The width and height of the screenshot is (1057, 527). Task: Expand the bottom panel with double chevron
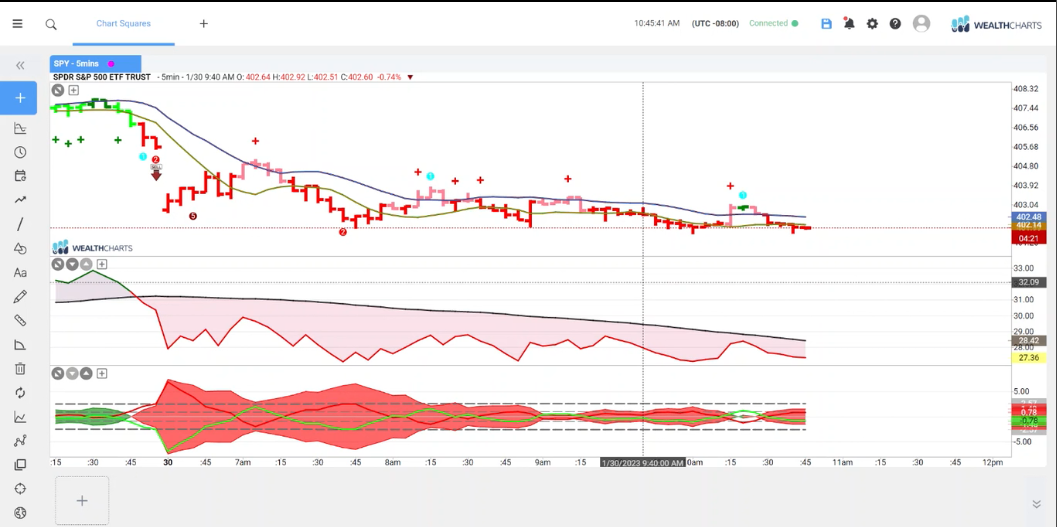point(1037,504)
